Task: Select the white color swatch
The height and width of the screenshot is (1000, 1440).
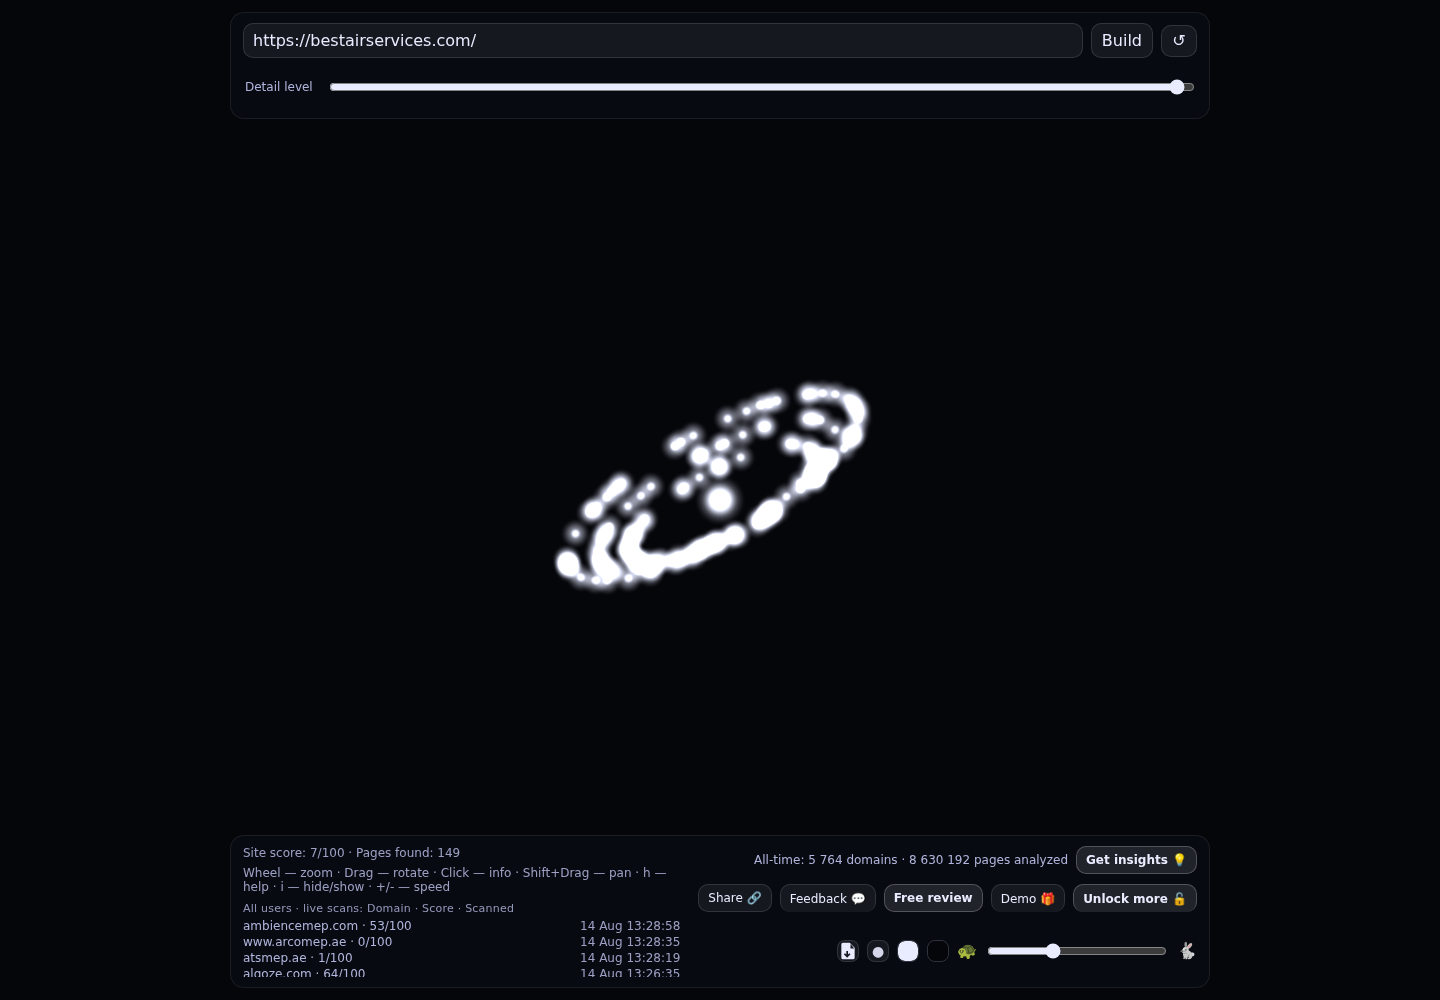Action: (x=908, y=951)
